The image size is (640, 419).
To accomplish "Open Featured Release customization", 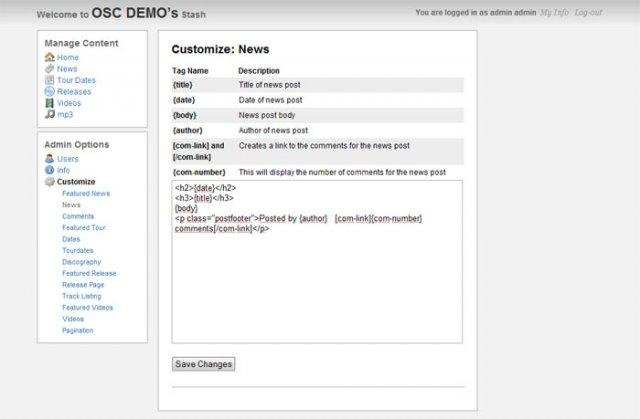I will coord(89,273).
